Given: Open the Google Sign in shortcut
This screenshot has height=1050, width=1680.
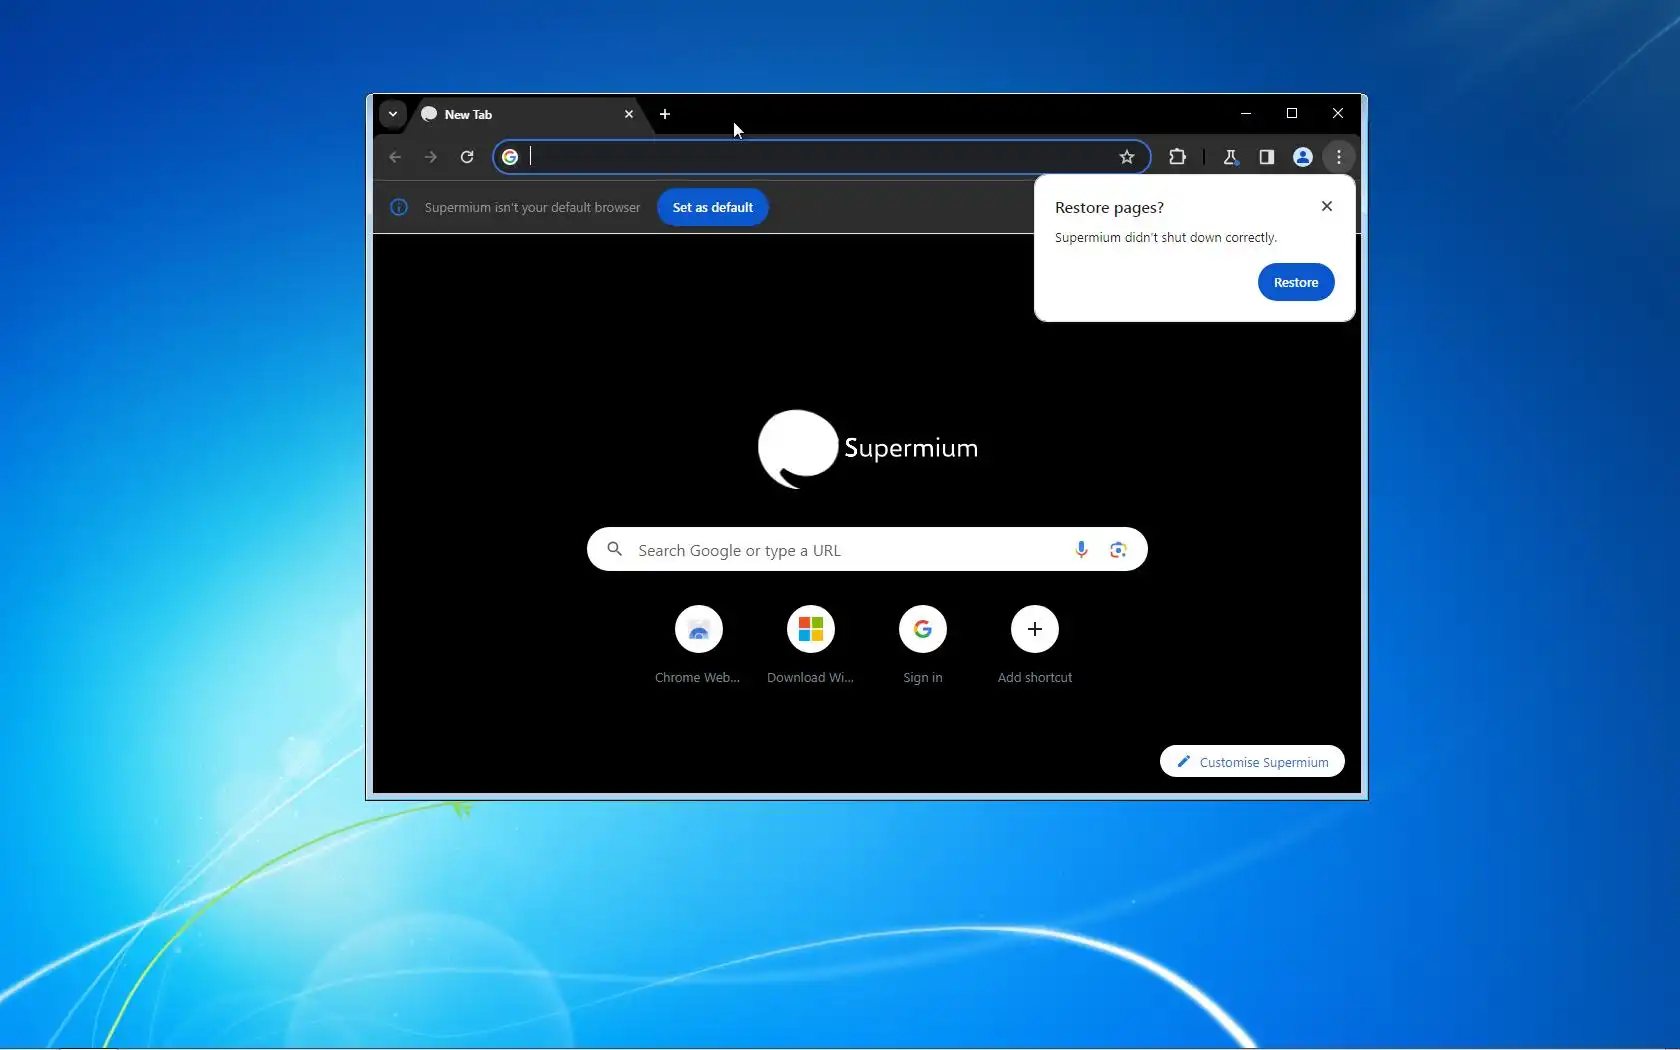Looking at the screenshot, I should click(923, 645).
